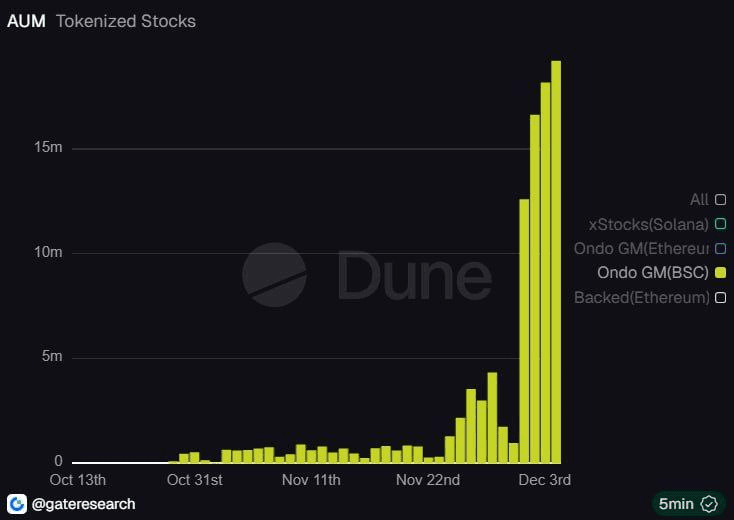Click the Oct 31st x-axis label

pyautogui.click(x=195, y=480)
